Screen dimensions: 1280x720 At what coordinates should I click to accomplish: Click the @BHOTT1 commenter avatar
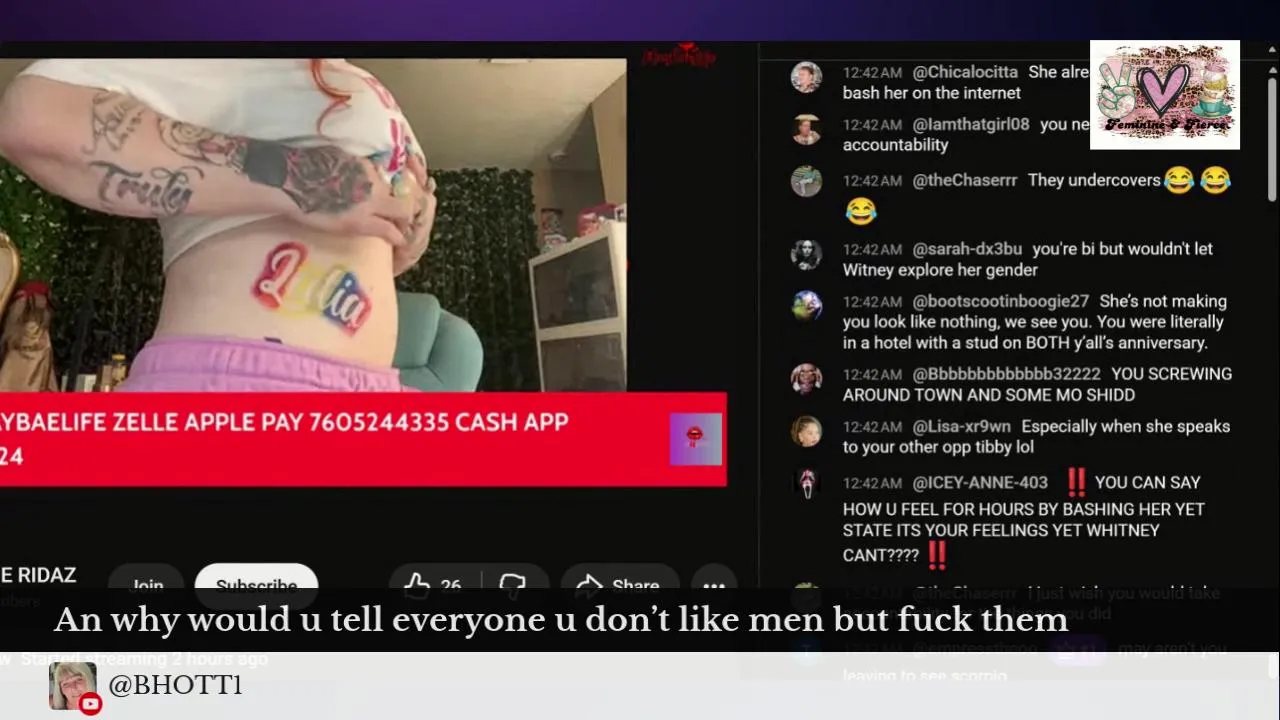(73, 686)
